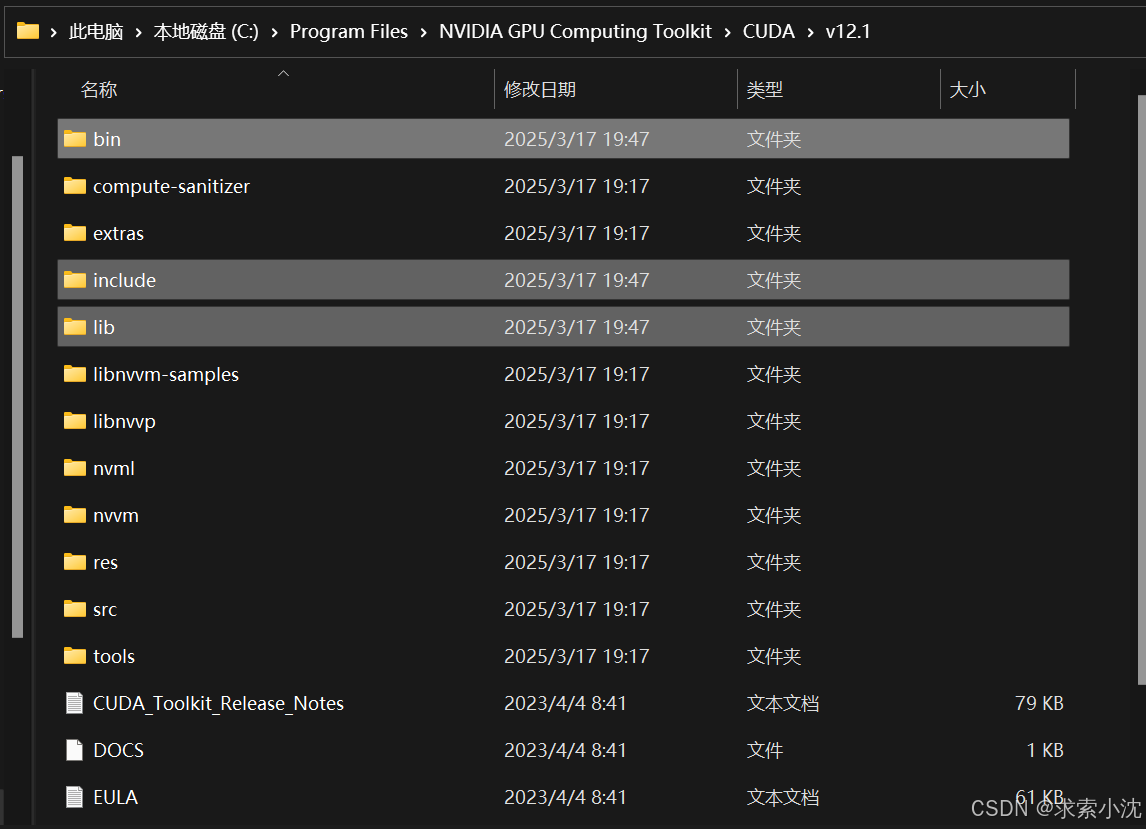Image resolution: width=1146 pixels, height=829 pixels.
Task: Click the tools folder icon
Action: (x=75, y=656)
